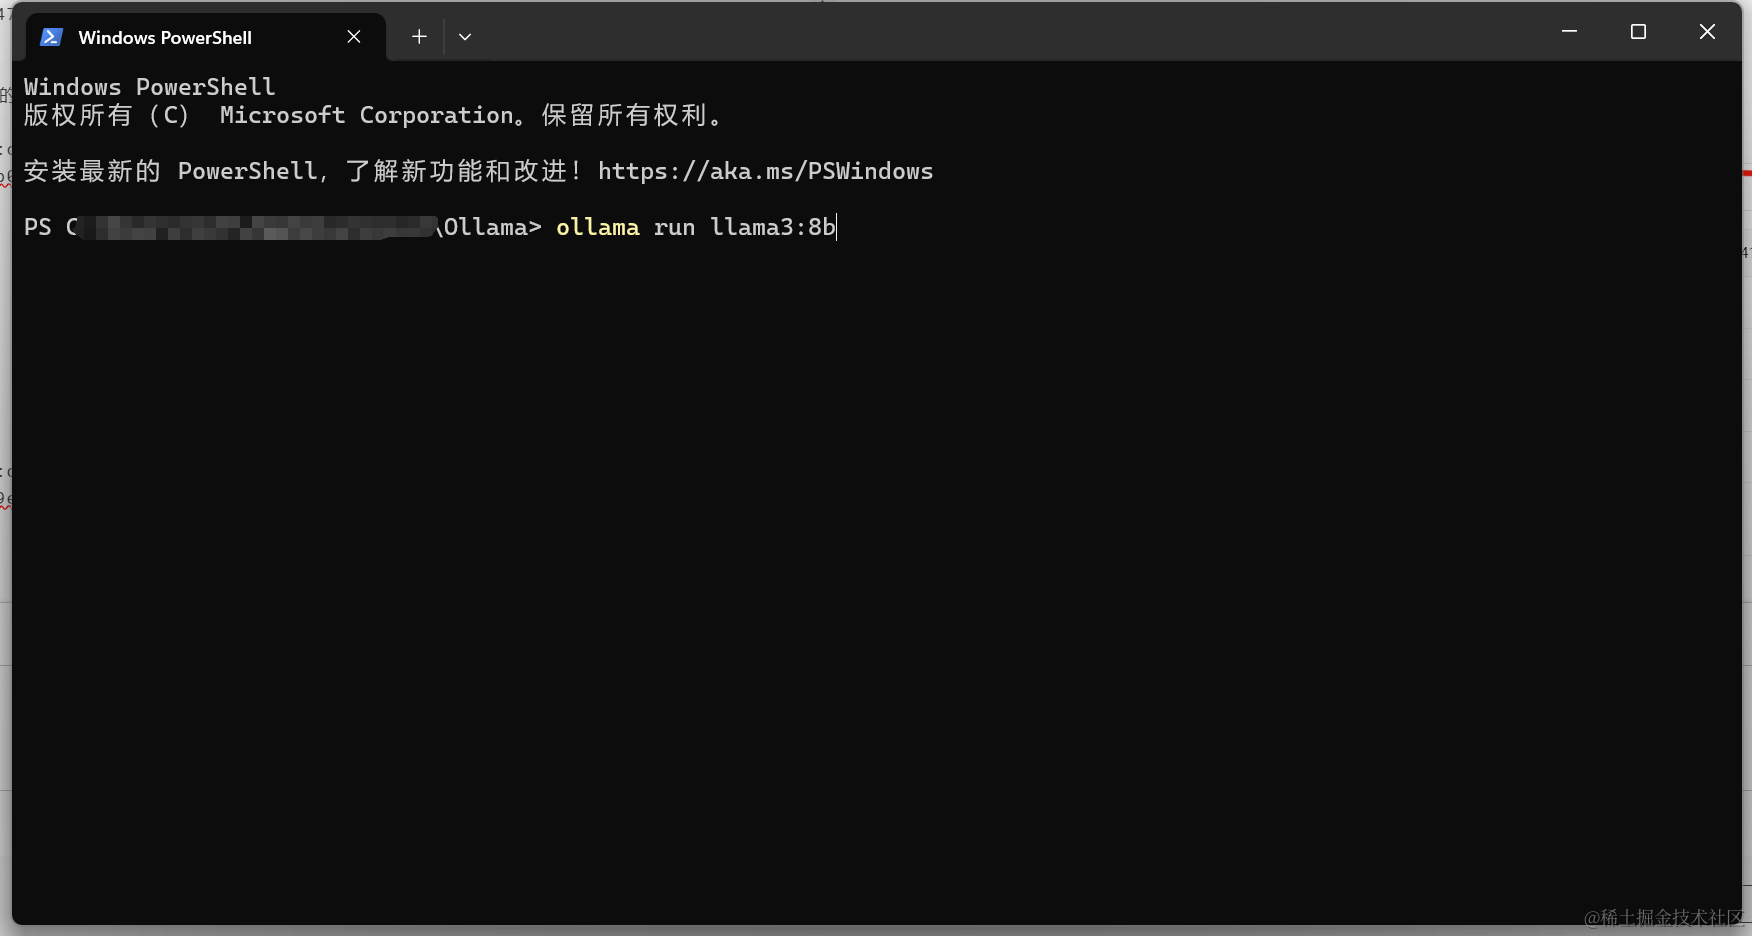
Task: Click the blurred path in the prompt
Action: click(x=256, y=228)
